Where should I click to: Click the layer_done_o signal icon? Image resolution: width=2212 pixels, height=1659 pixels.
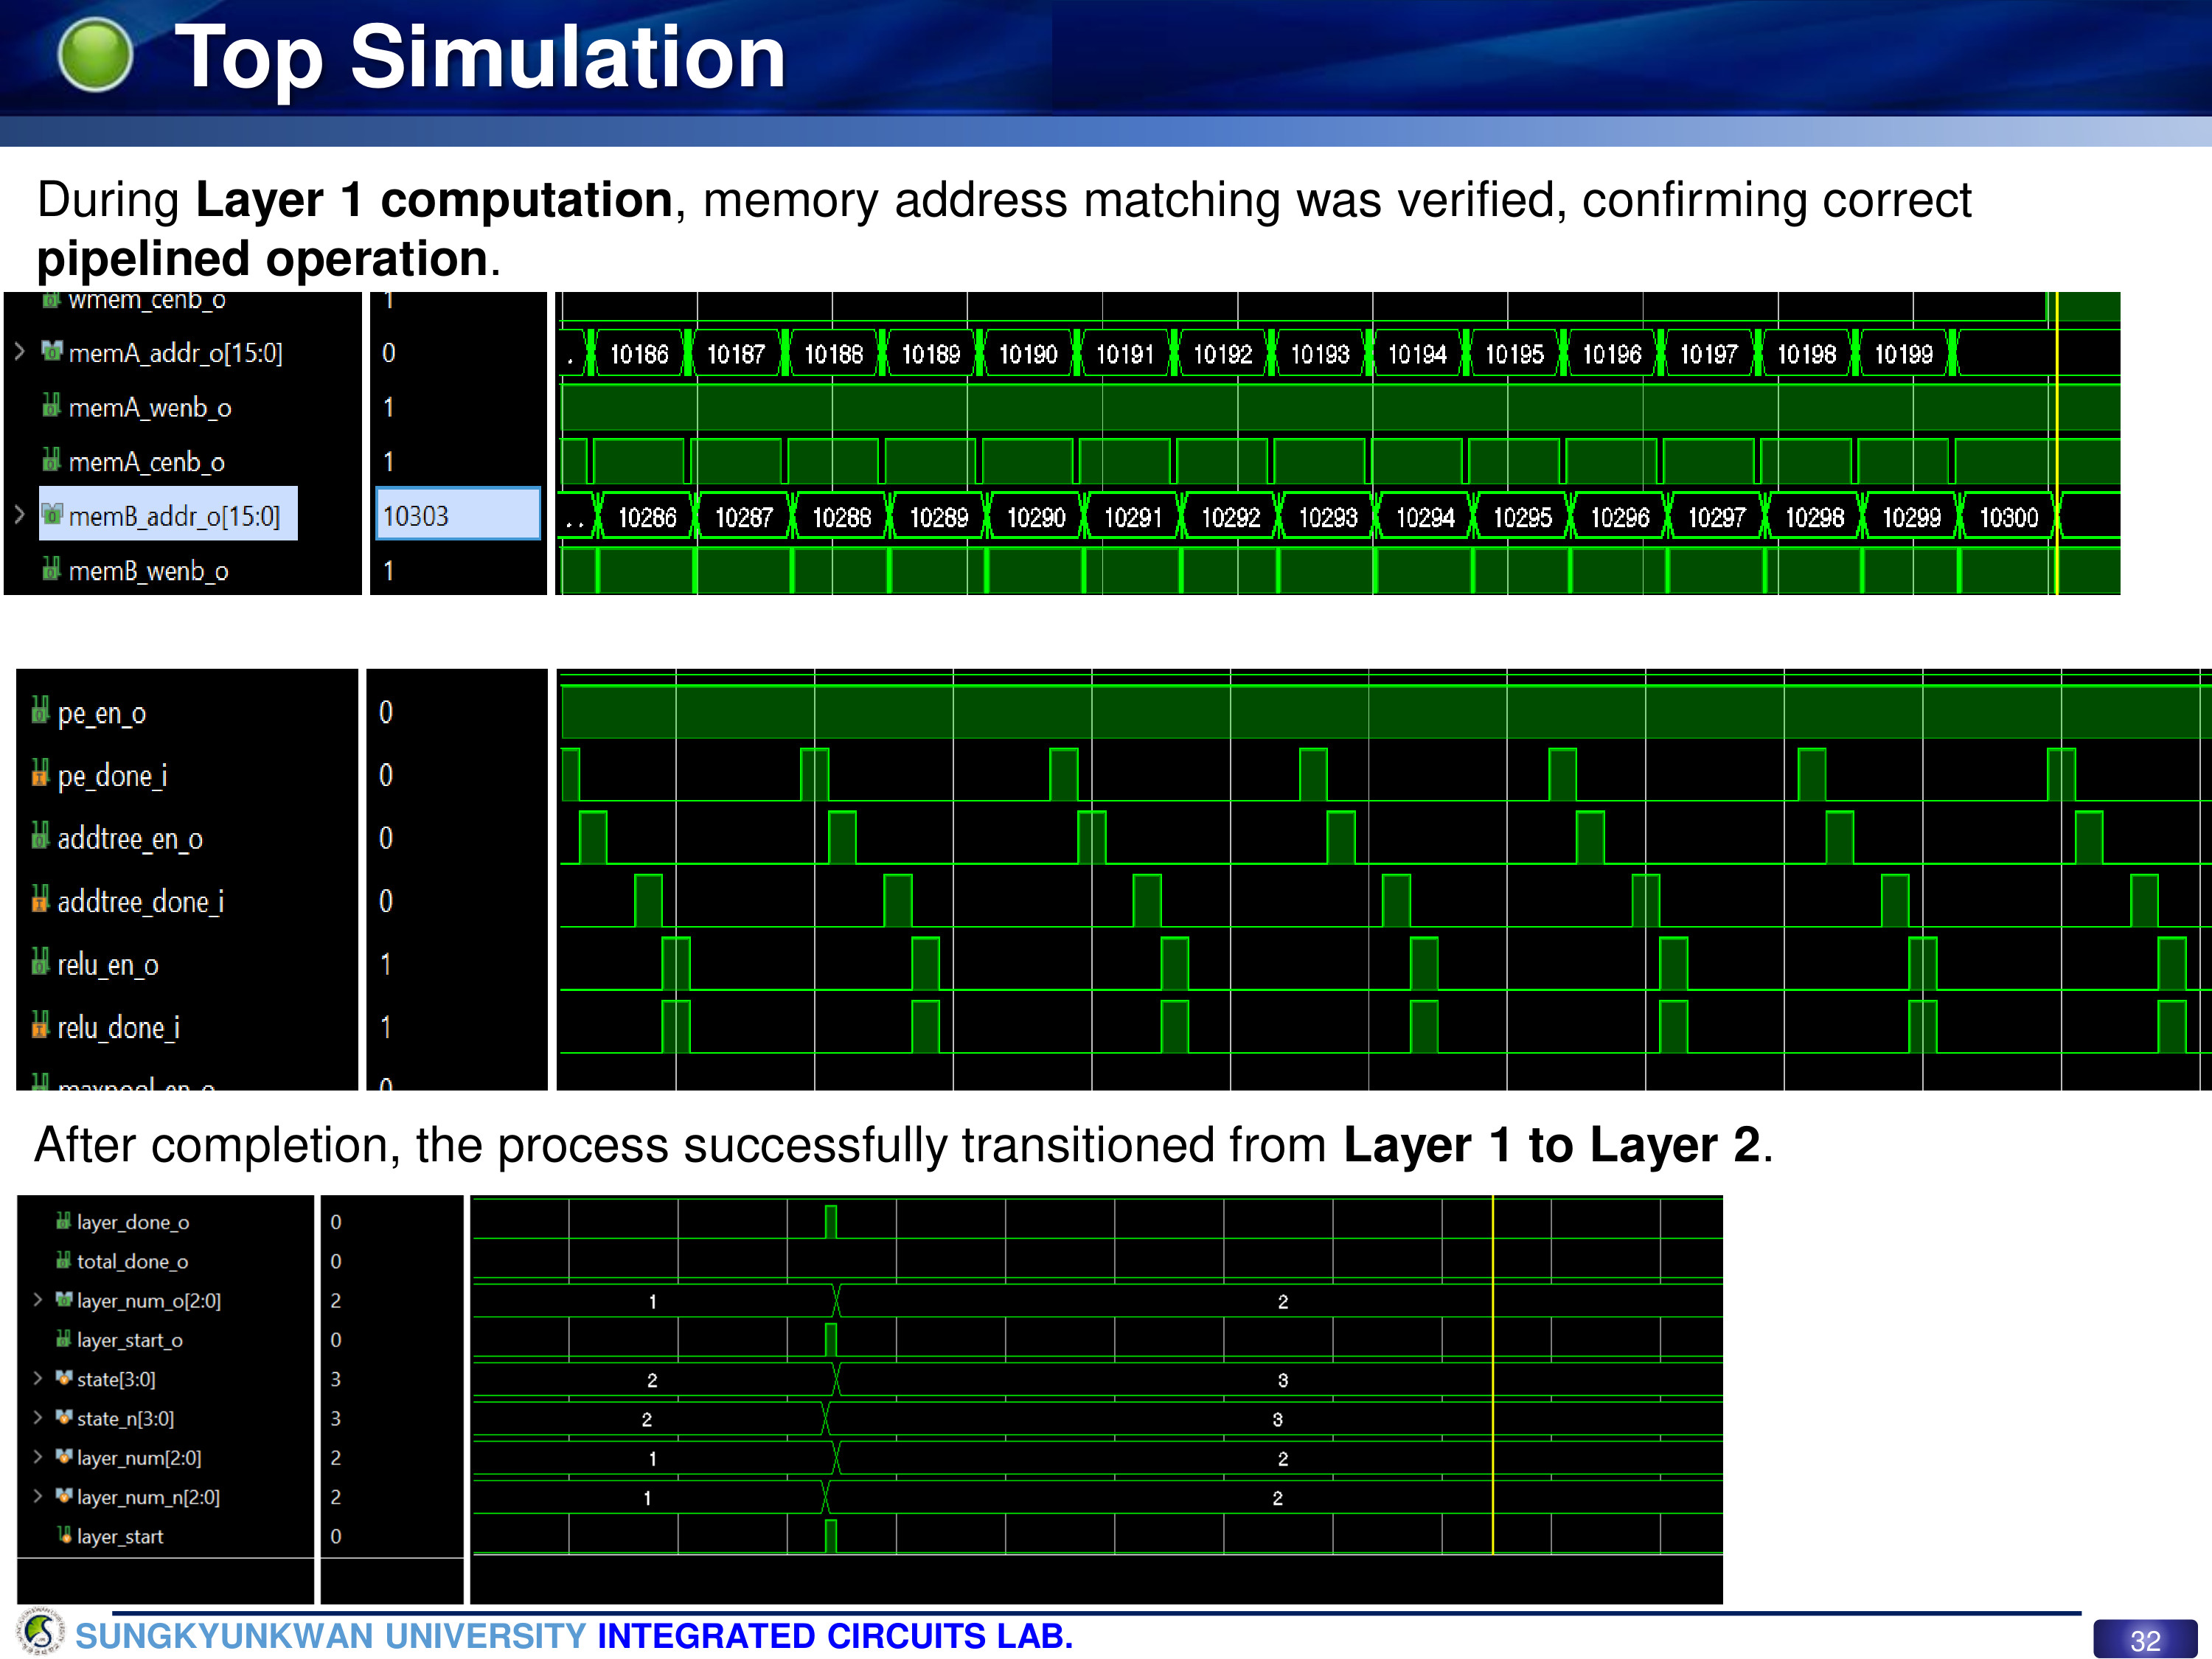point(63,1220)
